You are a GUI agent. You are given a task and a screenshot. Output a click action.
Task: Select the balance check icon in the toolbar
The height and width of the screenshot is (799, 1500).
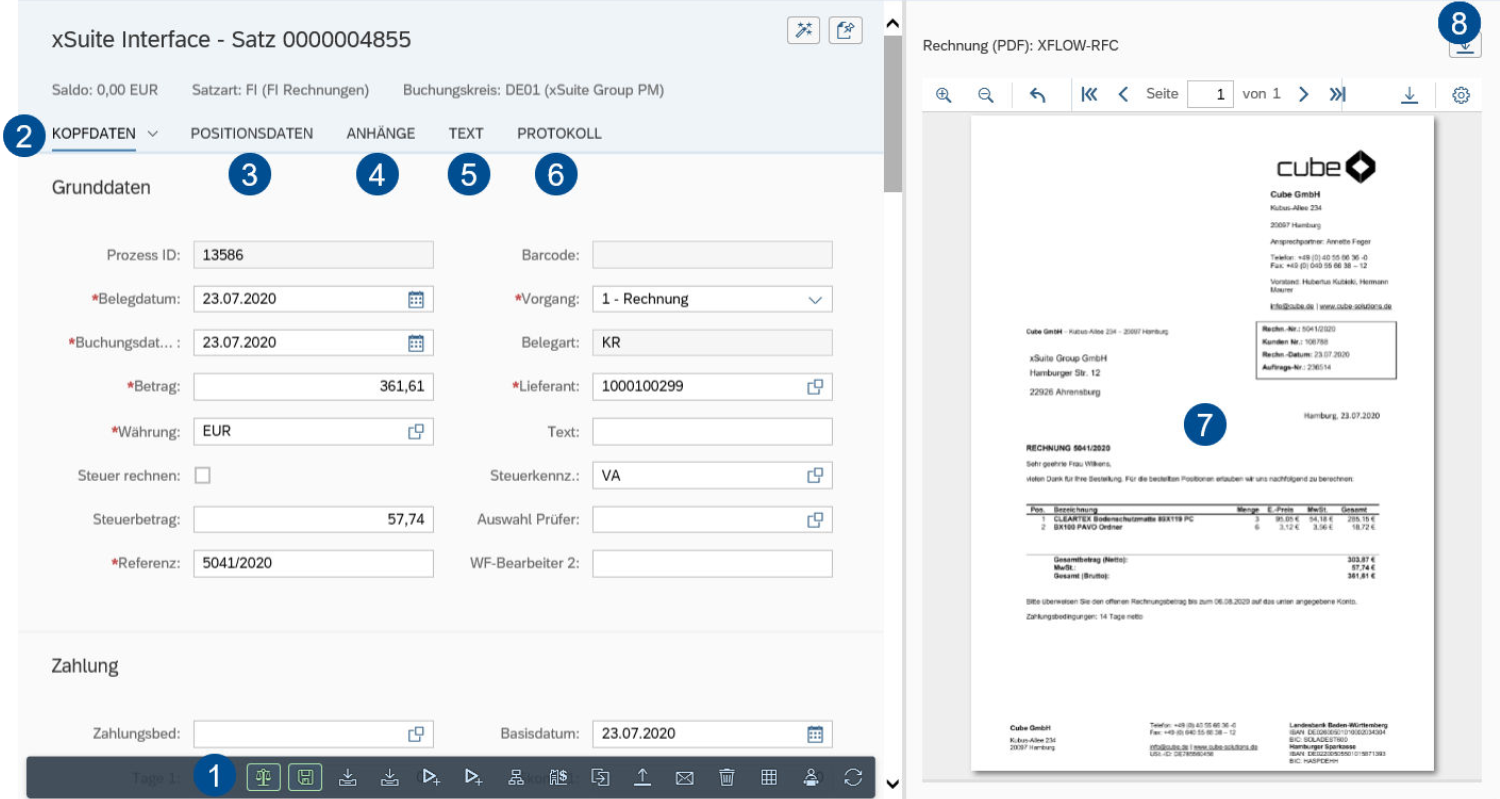coord(264,777)
